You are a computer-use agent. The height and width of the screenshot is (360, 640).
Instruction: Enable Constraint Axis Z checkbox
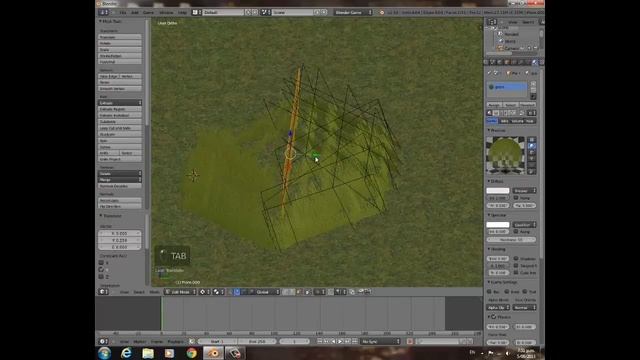click(x=101, y=277)
